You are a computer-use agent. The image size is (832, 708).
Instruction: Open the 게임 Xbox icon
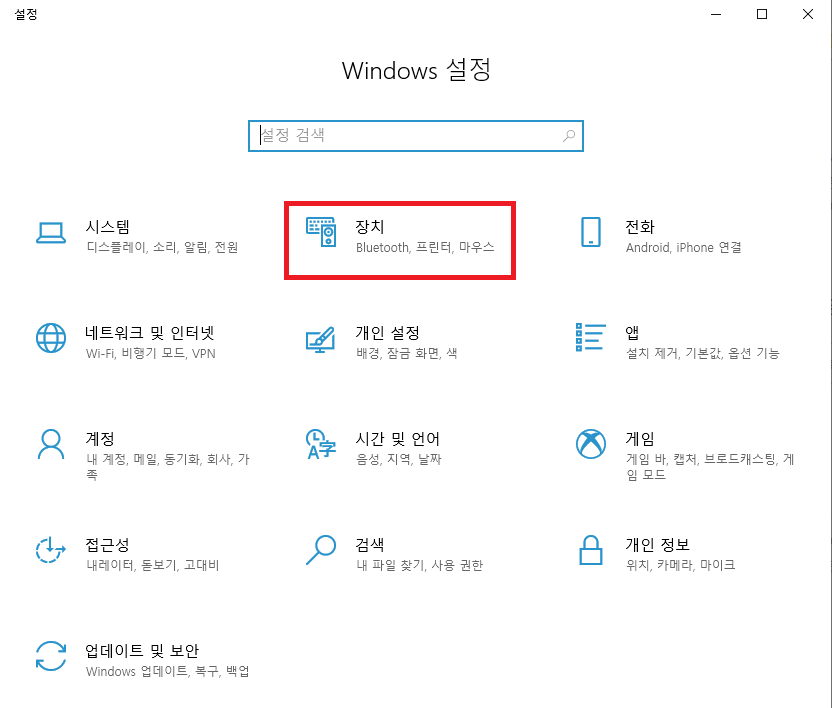pos(591,444)
